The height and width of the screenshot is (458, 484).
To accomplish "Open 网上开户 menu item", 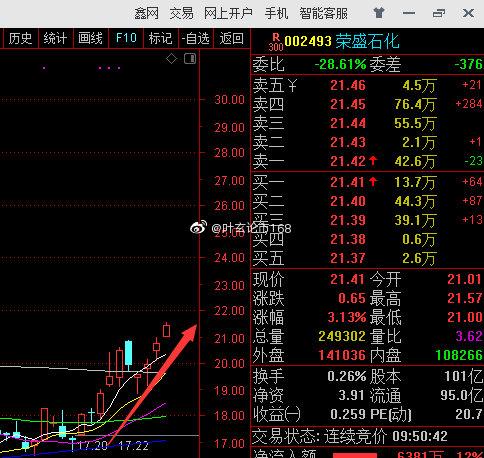I will pyautogui.click(x=228, y=14).
